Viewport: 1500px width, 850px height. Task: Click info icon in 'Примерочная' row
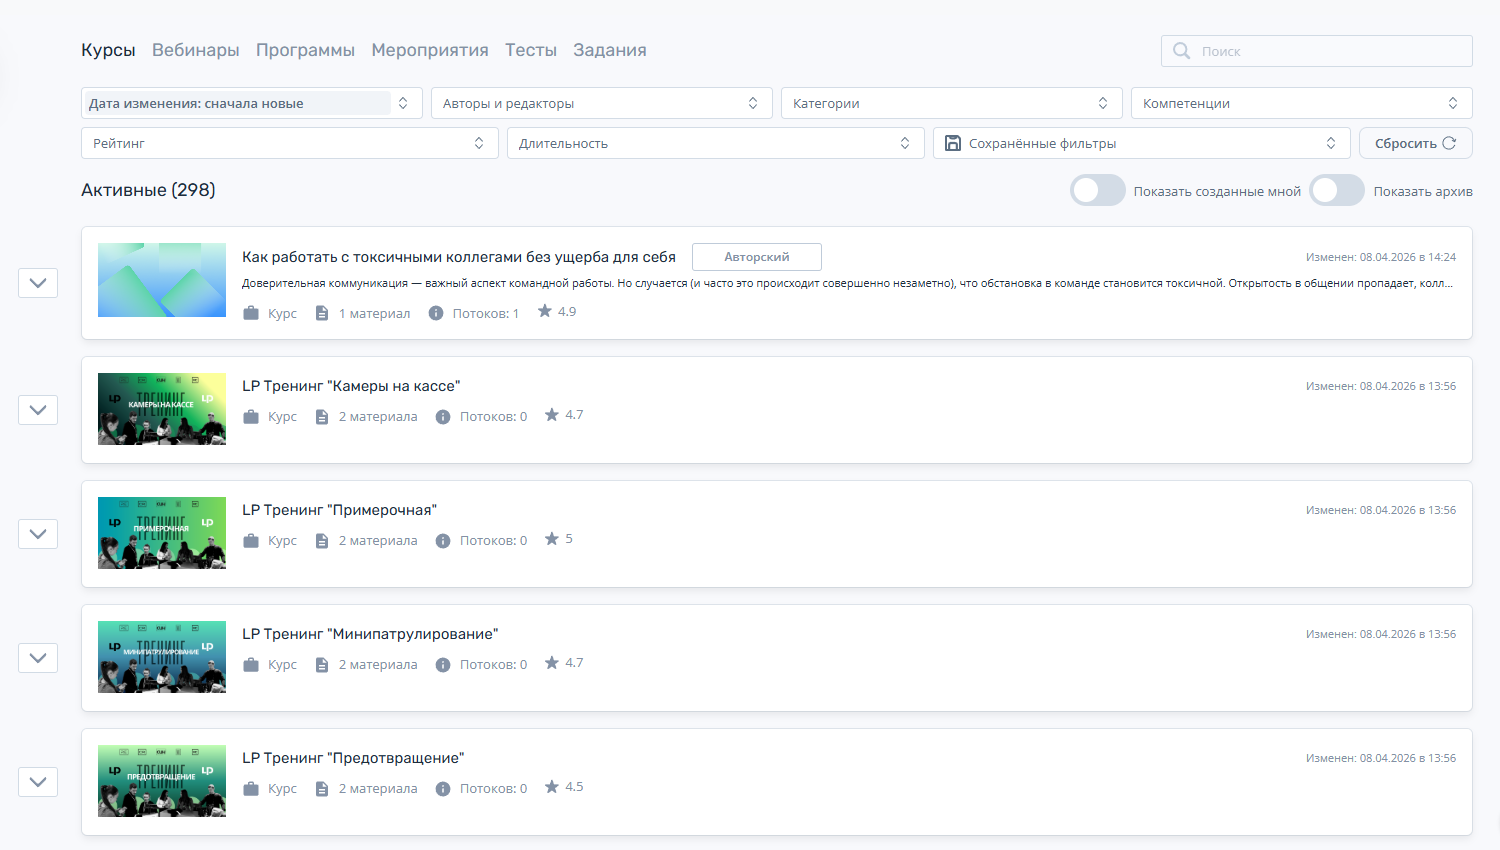[443, 540]
